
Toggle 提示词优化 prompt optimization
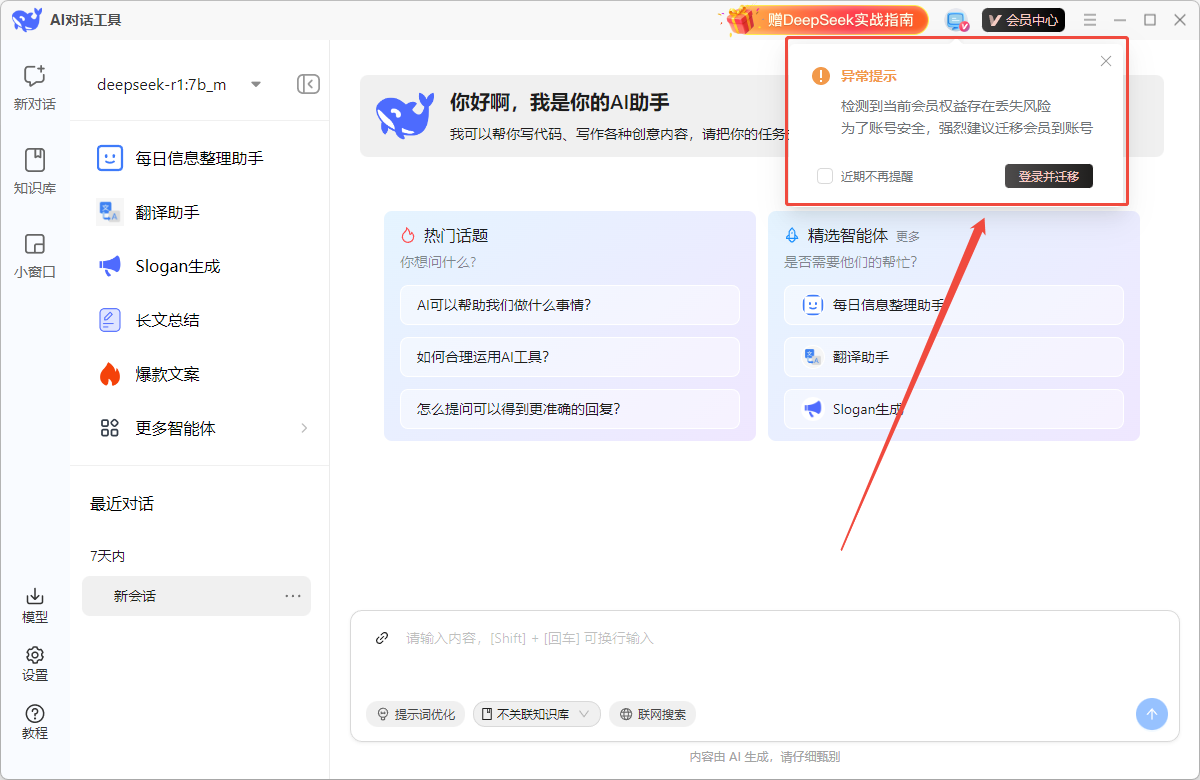[x=415, y=714]
